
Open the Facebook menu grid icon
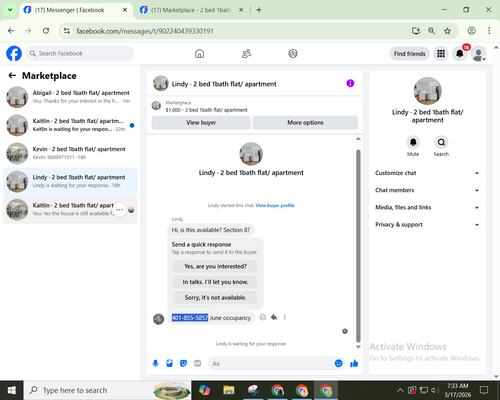click(441, 54)
